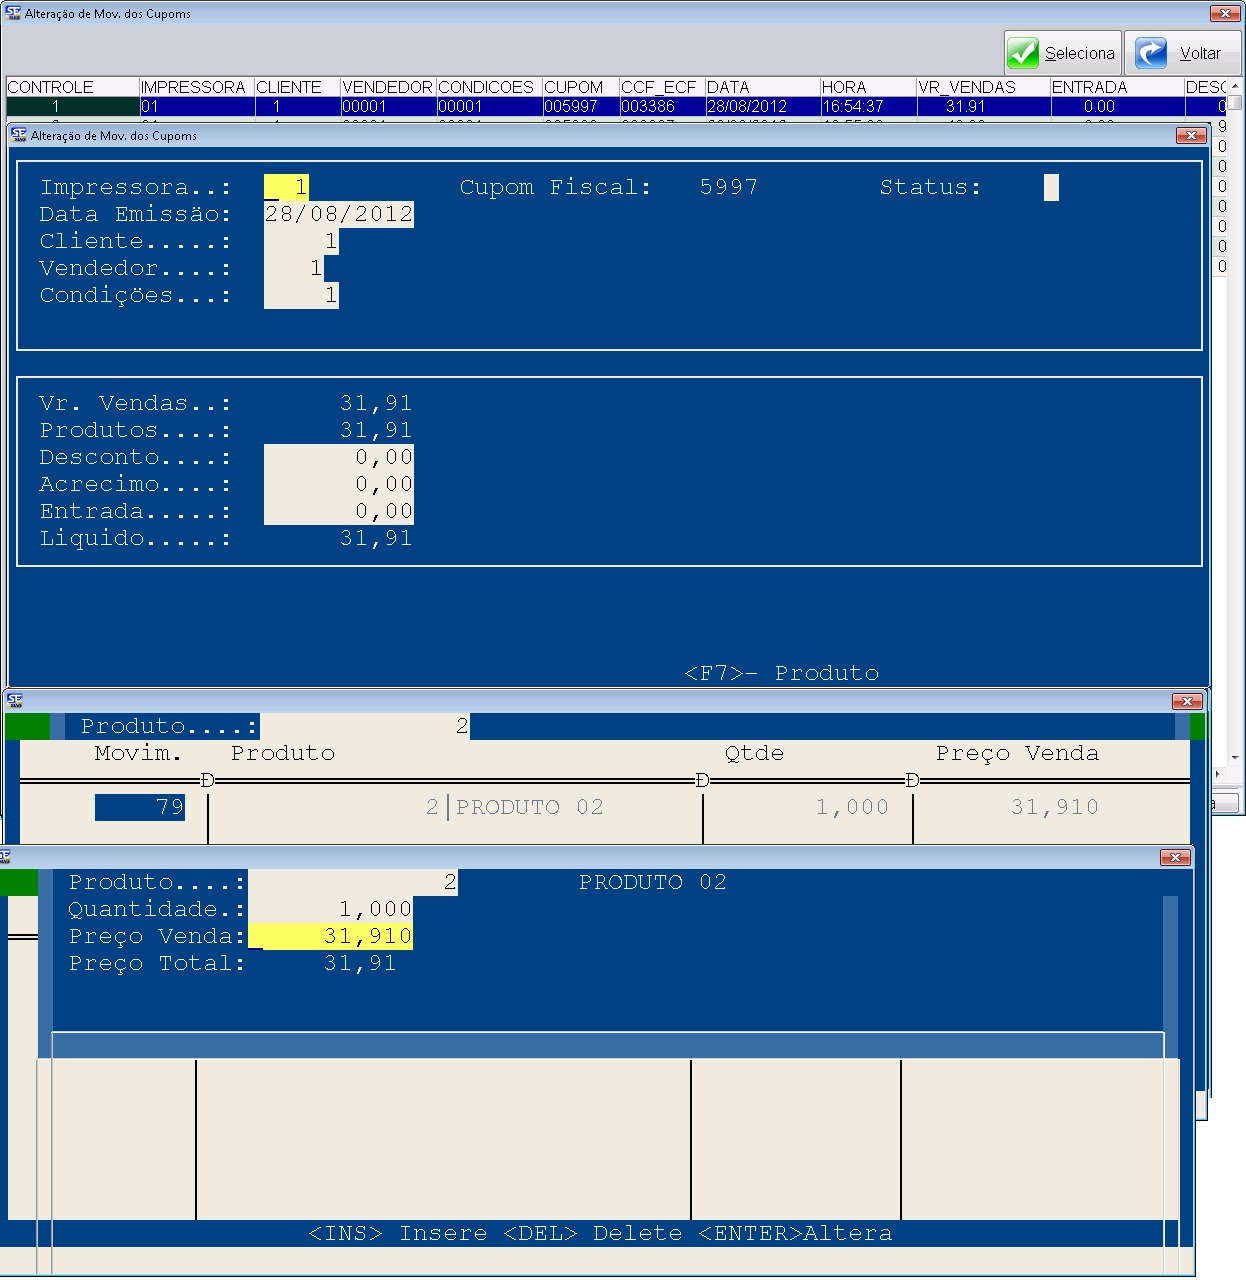
Task: Click the app icon of inner Cupoms window
Action: 19,135
